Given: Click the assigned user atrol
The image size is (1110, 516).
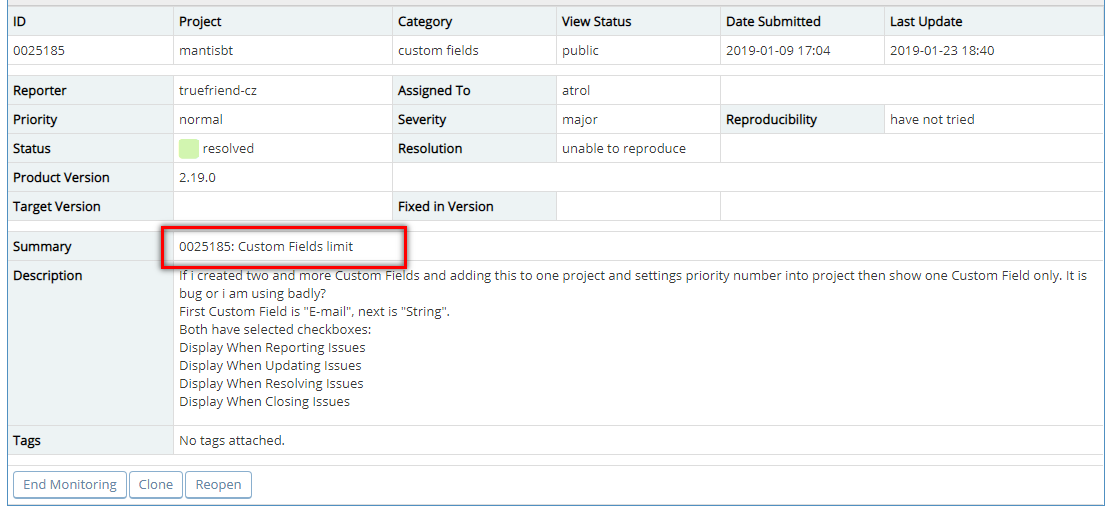Looking at the screenshot, I should 578,91.
